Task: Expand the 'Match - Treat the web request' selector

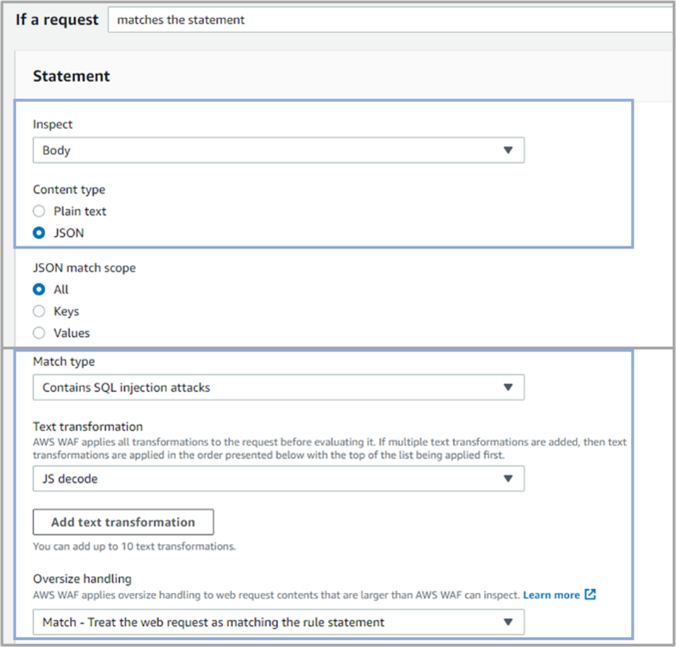Action: pyautogui.click(x=270, y=622)
